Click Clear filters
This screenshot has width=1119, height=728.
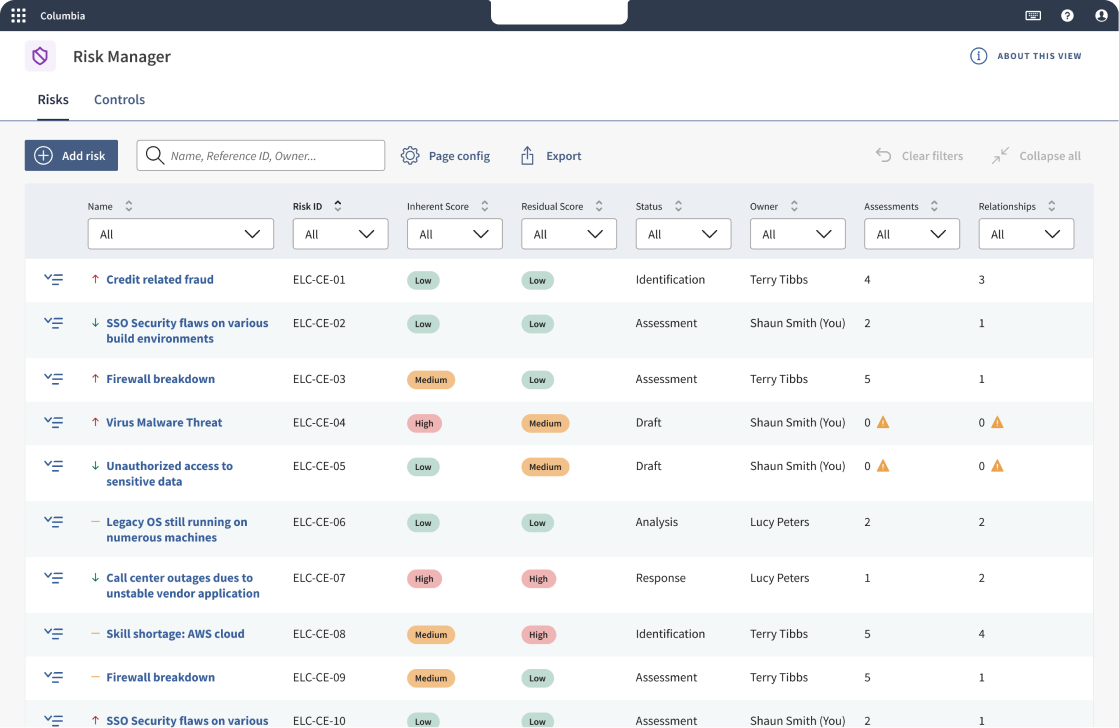coord(919,156)
